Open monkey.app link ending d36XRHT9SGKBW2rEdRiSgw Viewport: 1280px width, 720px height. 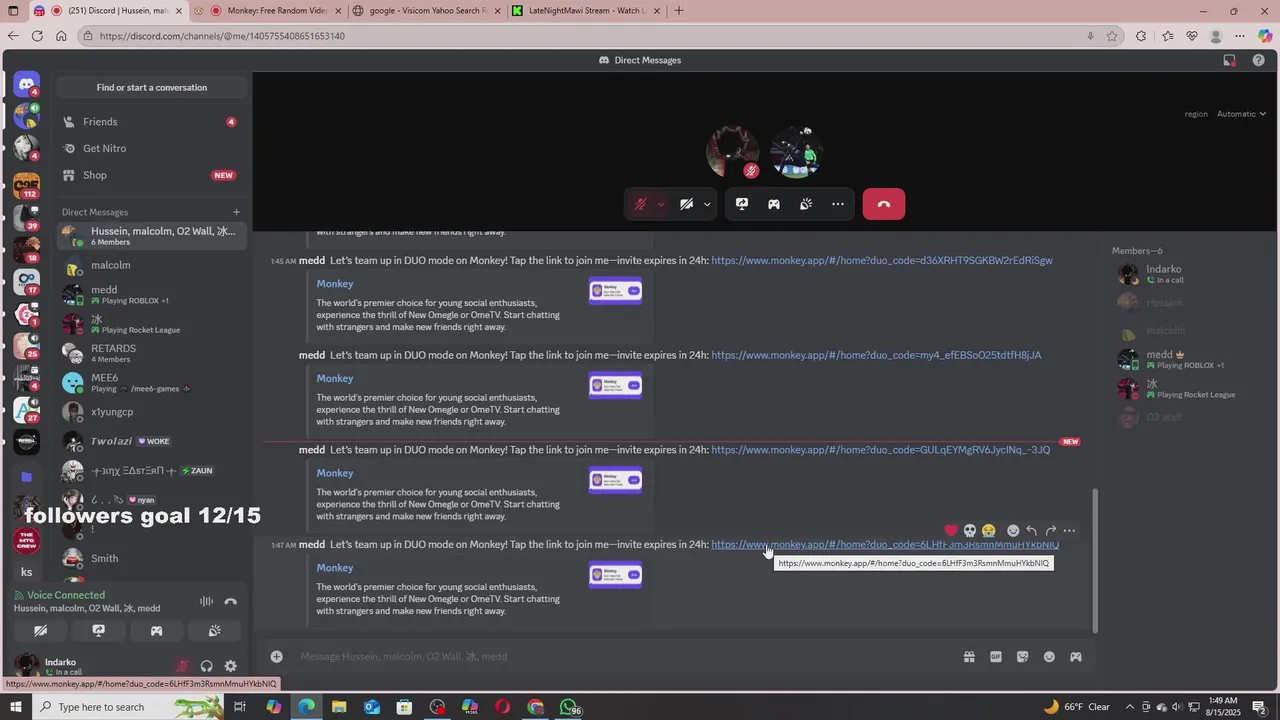tap(881, 261)
